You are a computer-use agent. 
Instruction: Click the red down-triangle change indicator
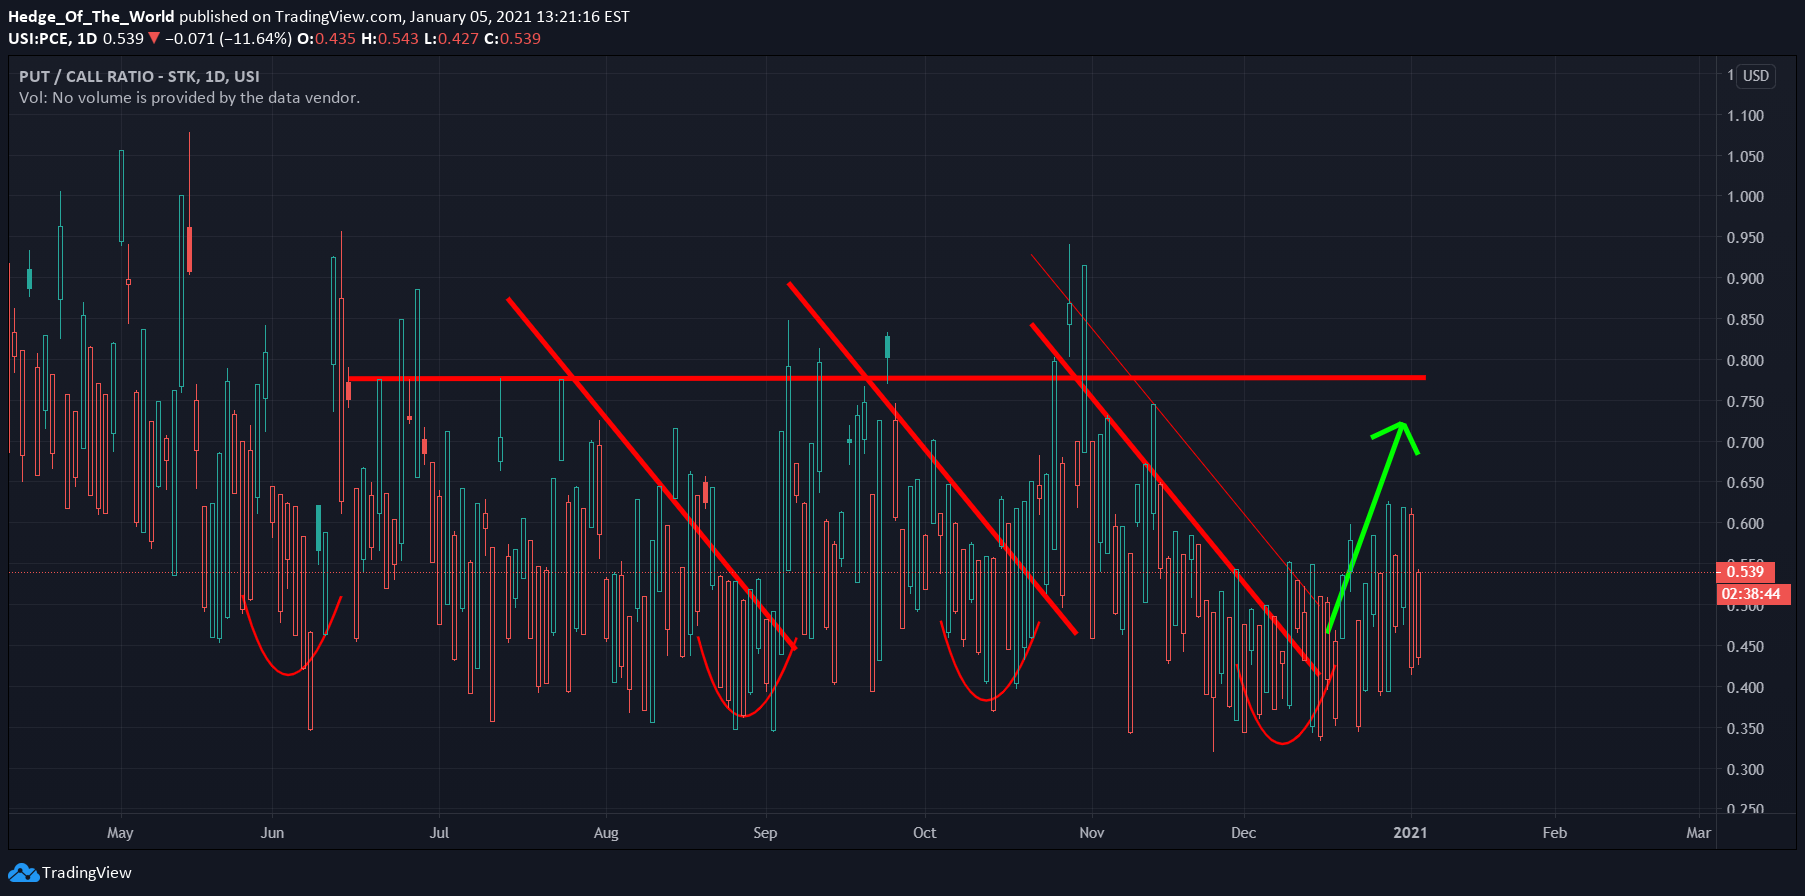coord(154,39)
